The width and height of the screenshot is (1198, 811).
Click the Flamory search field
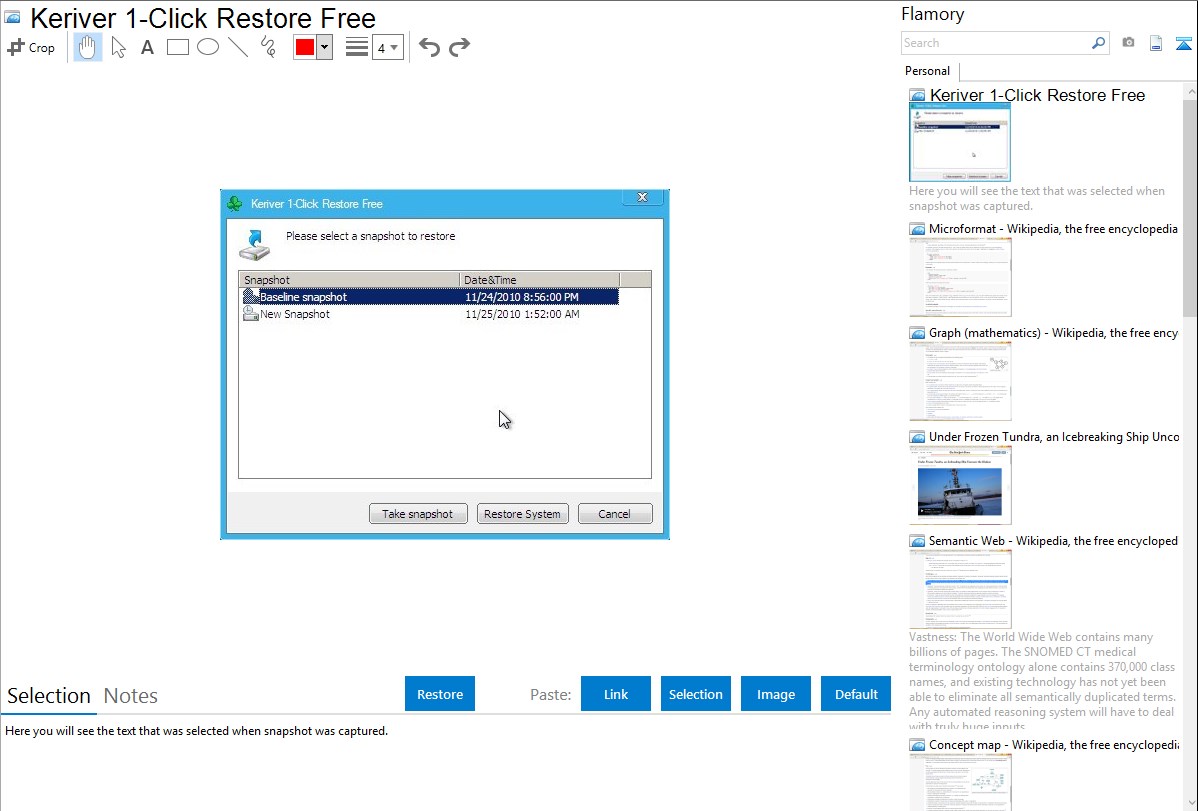coord(996,43)
